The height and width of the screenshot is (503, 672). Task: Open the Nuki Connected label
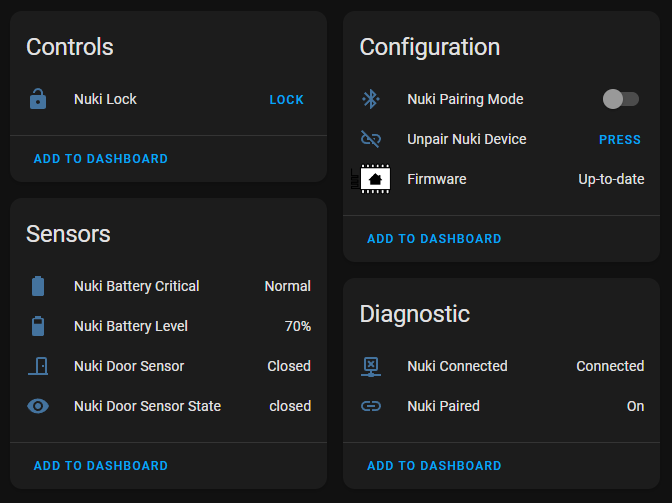pyautogui.click(x=457, y=366)
